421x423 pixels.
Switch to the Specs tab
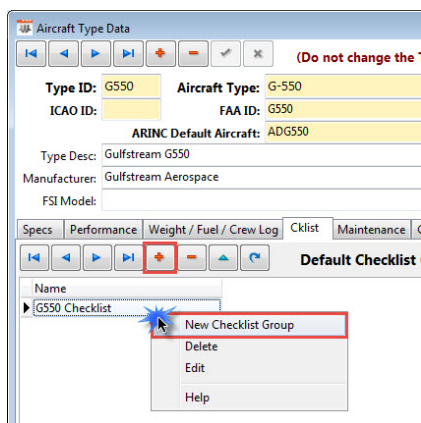39,230
